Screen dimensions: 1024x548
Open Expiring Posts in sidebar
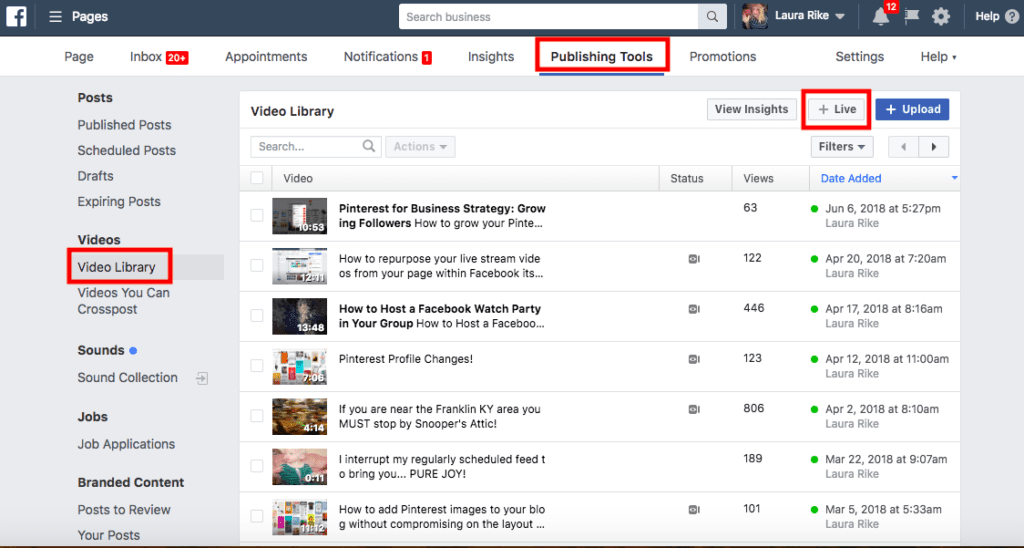click(x=119, y=201)
